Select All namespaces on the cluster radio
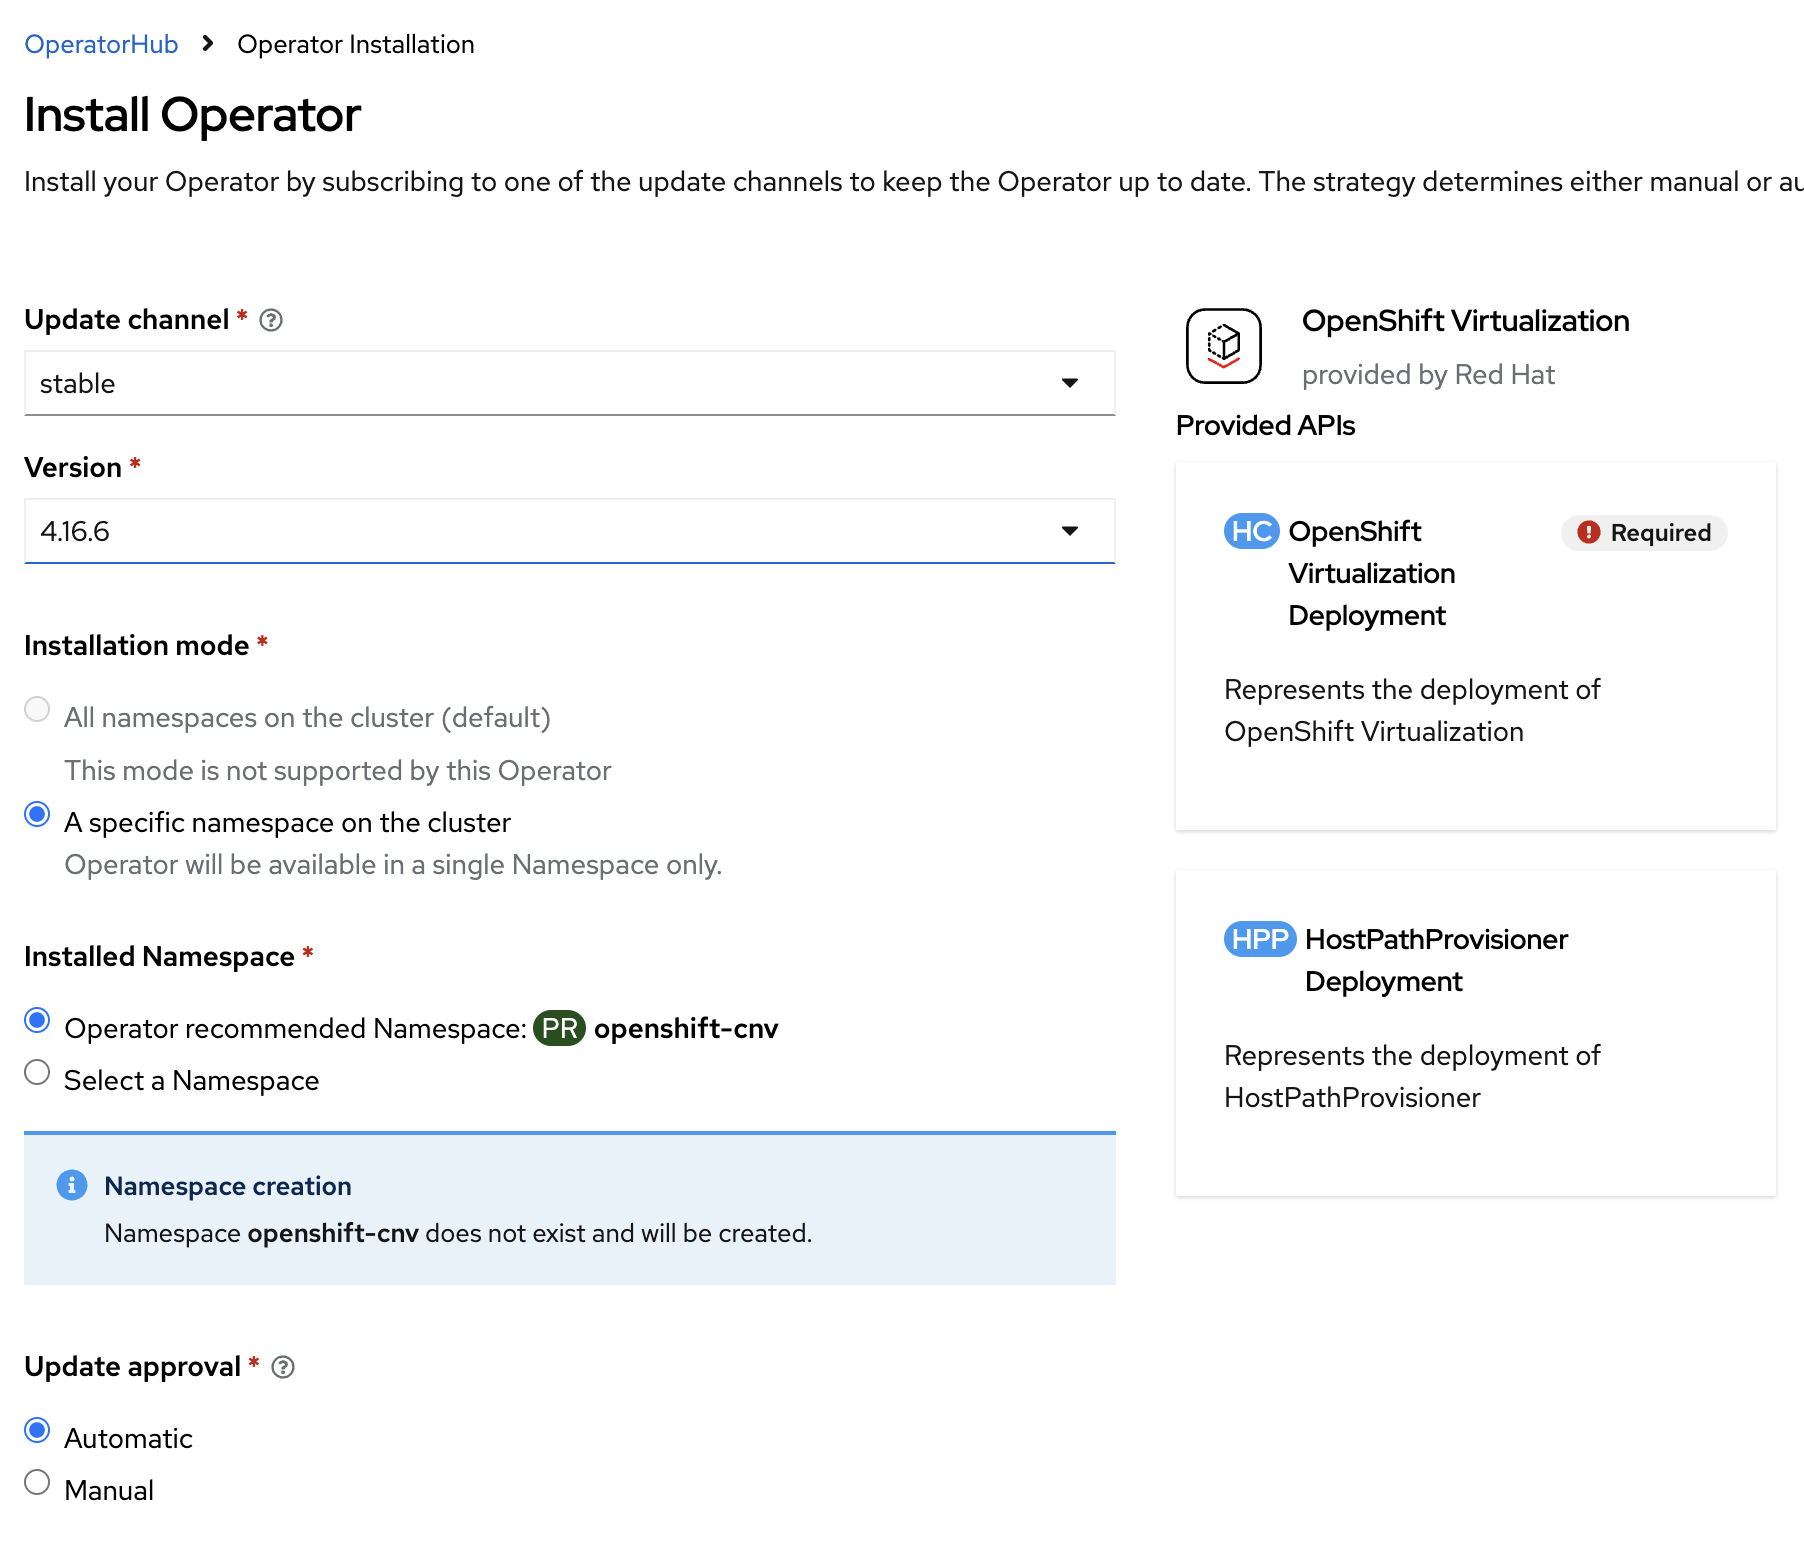 click(37, 709)
